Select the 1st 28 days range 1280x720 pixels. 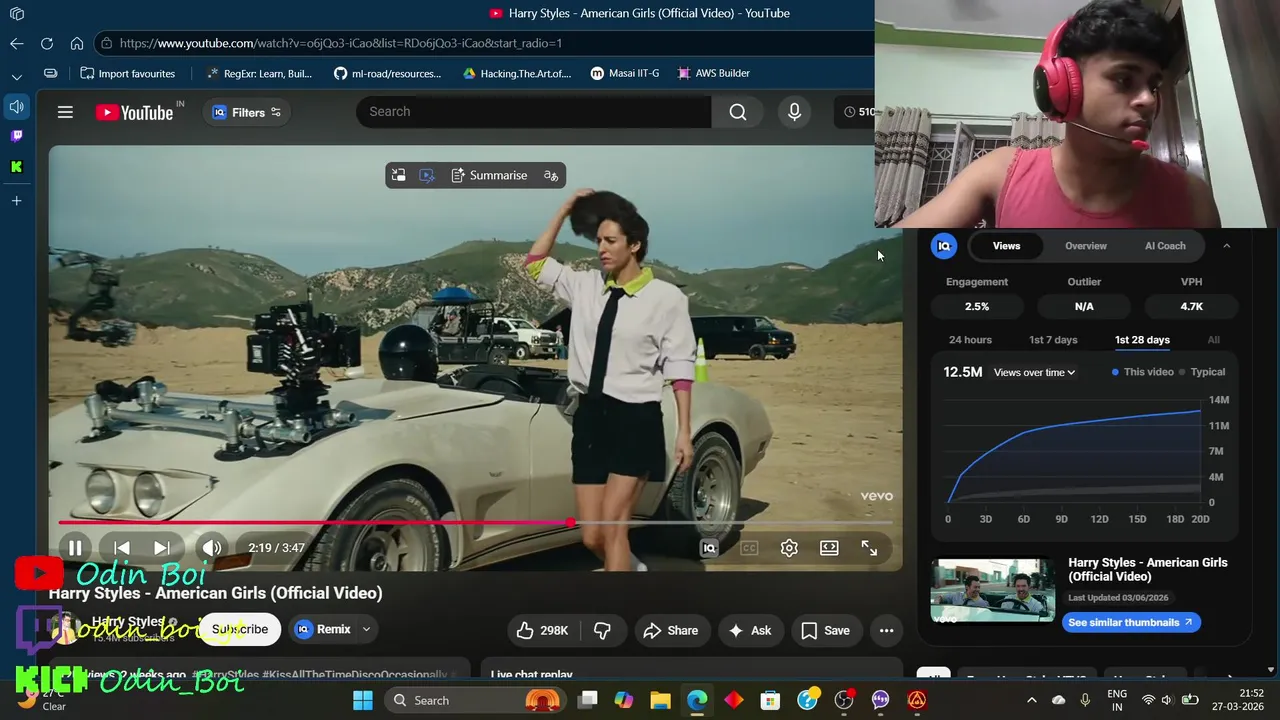tap(1142, 340)
